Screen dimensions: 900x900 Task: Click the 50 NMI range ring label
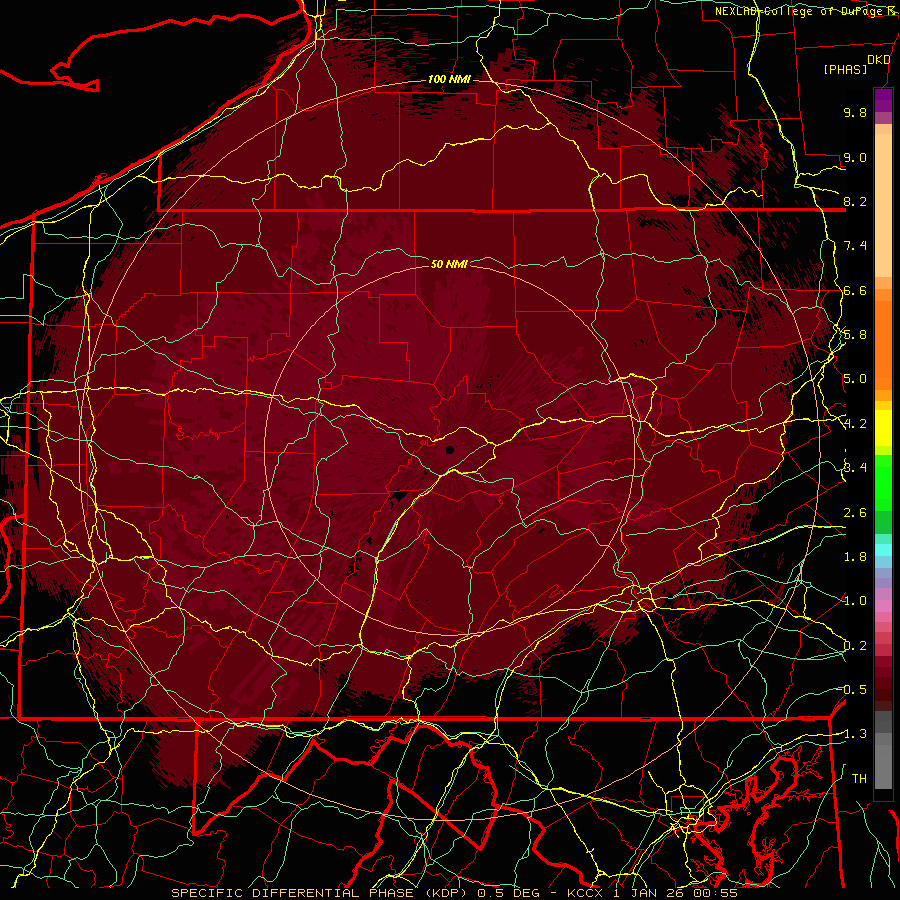coord(449,264)
